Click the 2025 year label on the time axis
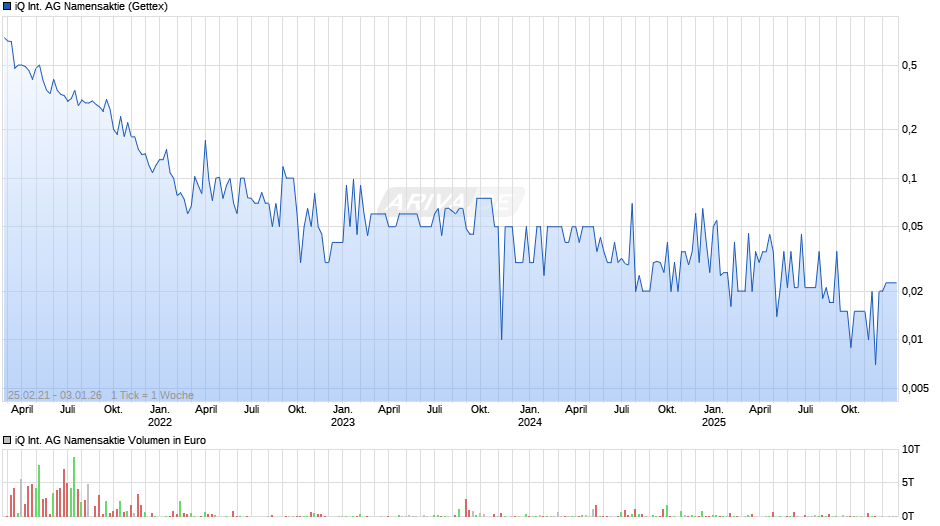Screen dimensions: 940x526 714,422
